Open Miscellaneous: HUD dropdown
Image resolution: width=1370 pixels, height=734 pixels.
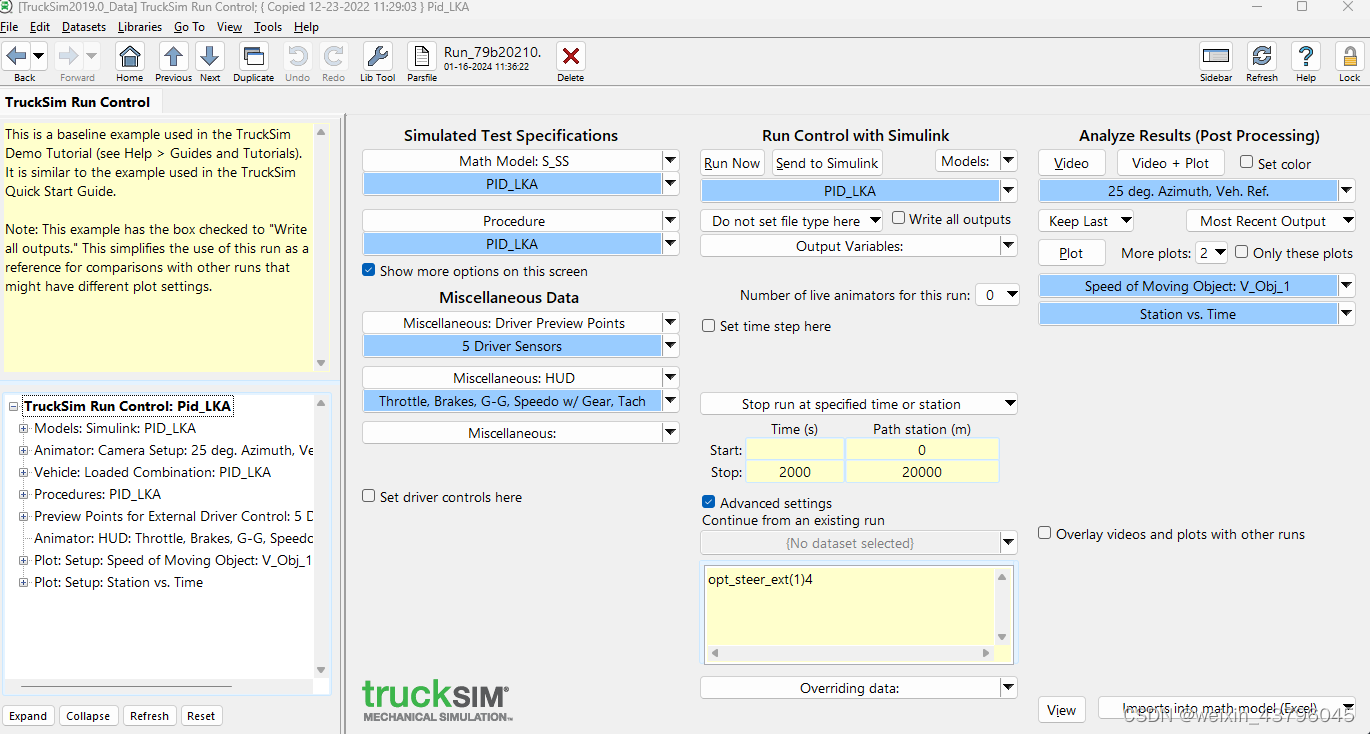[670, 377]
